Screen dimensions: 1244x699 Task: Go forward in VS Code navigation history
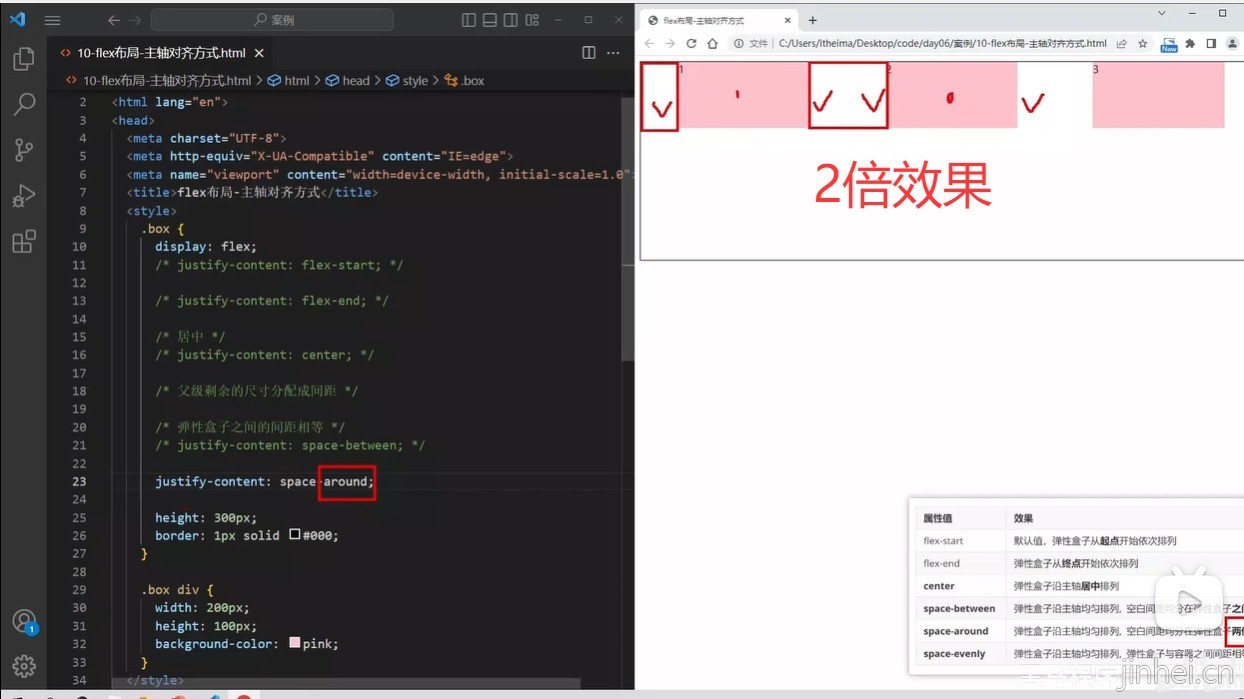tap(136, 20)
